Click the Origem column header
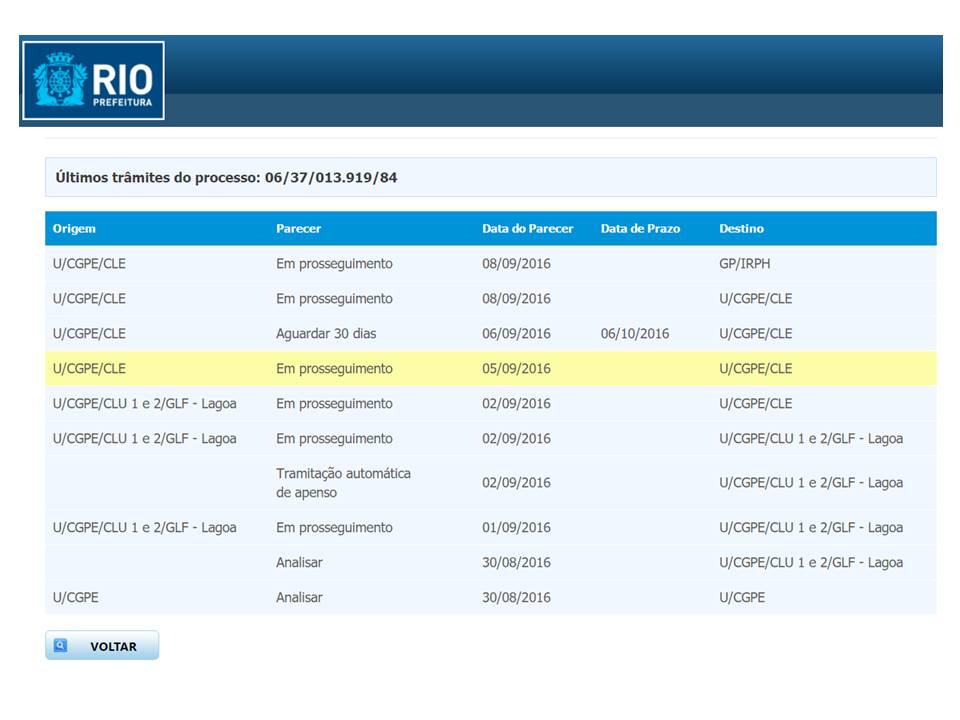This screenshot has height=720, width=960. pyautogui.click(x=74, y=228)
